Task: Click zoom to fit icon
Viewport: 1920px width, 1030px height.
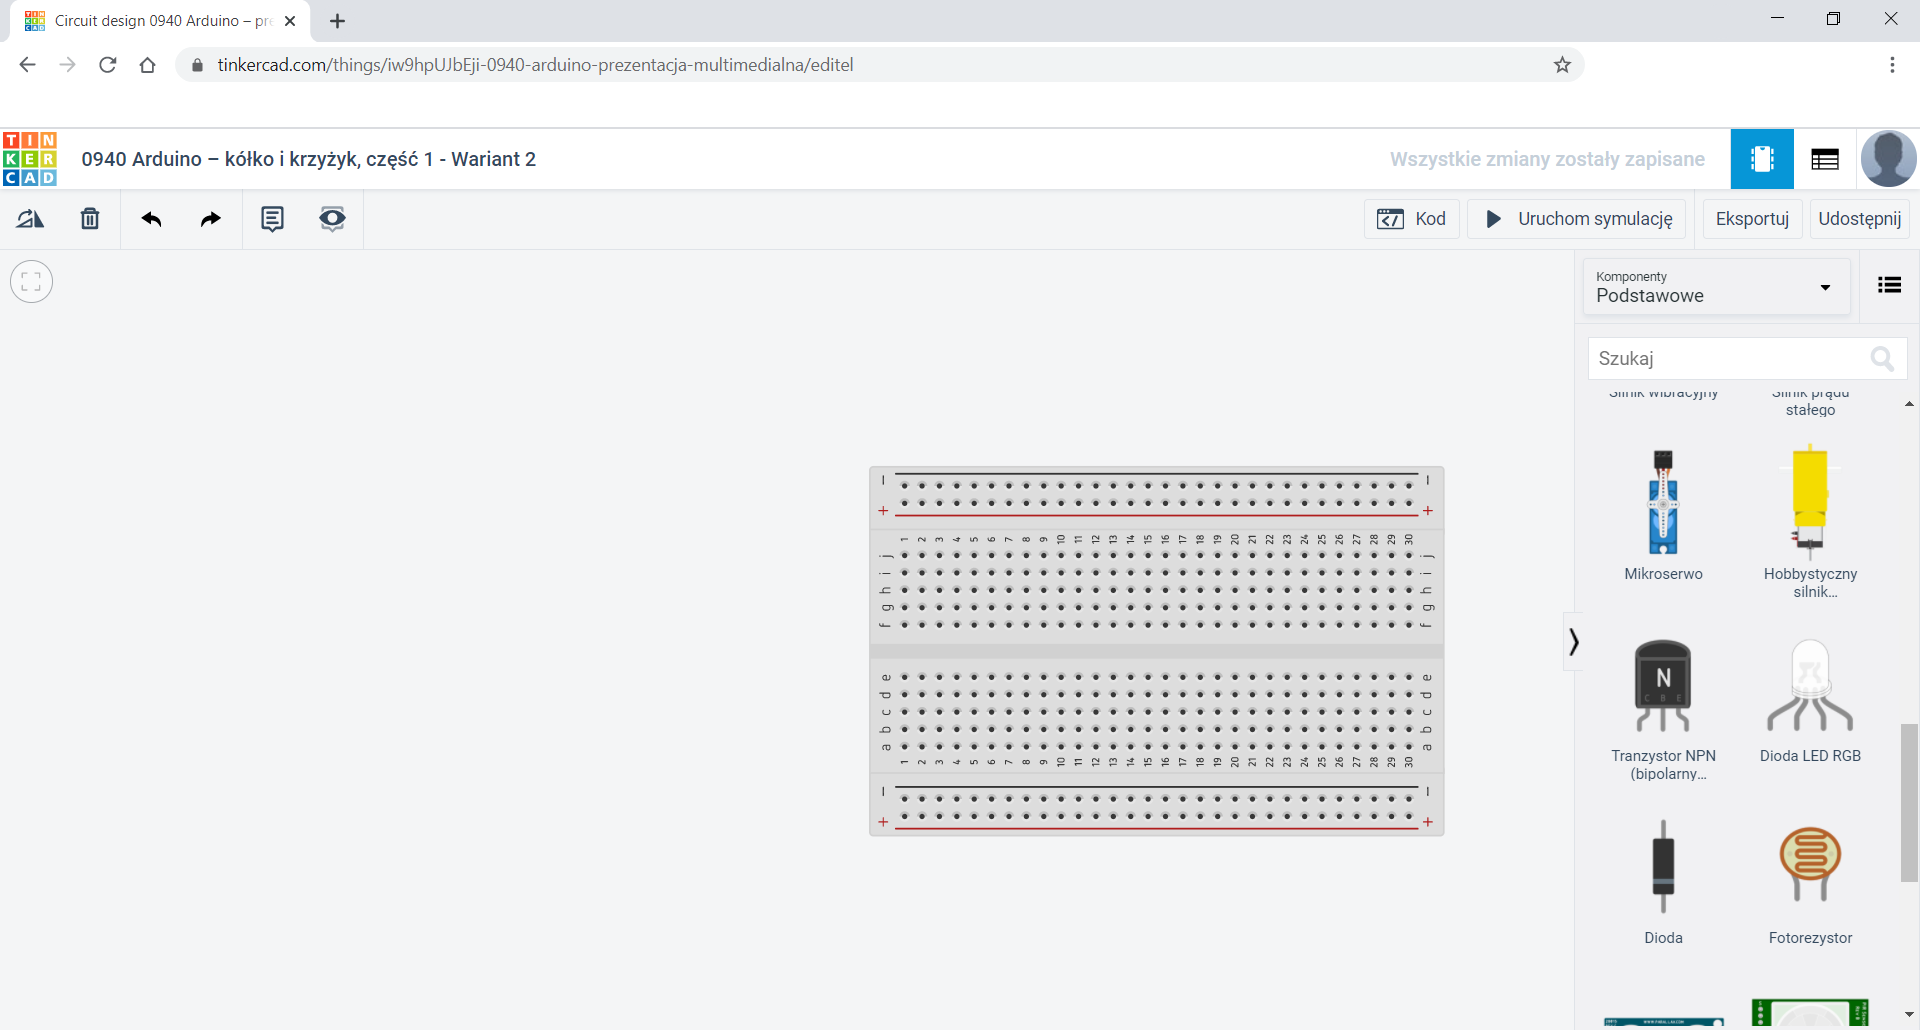Action: click(x=32, y=282)
